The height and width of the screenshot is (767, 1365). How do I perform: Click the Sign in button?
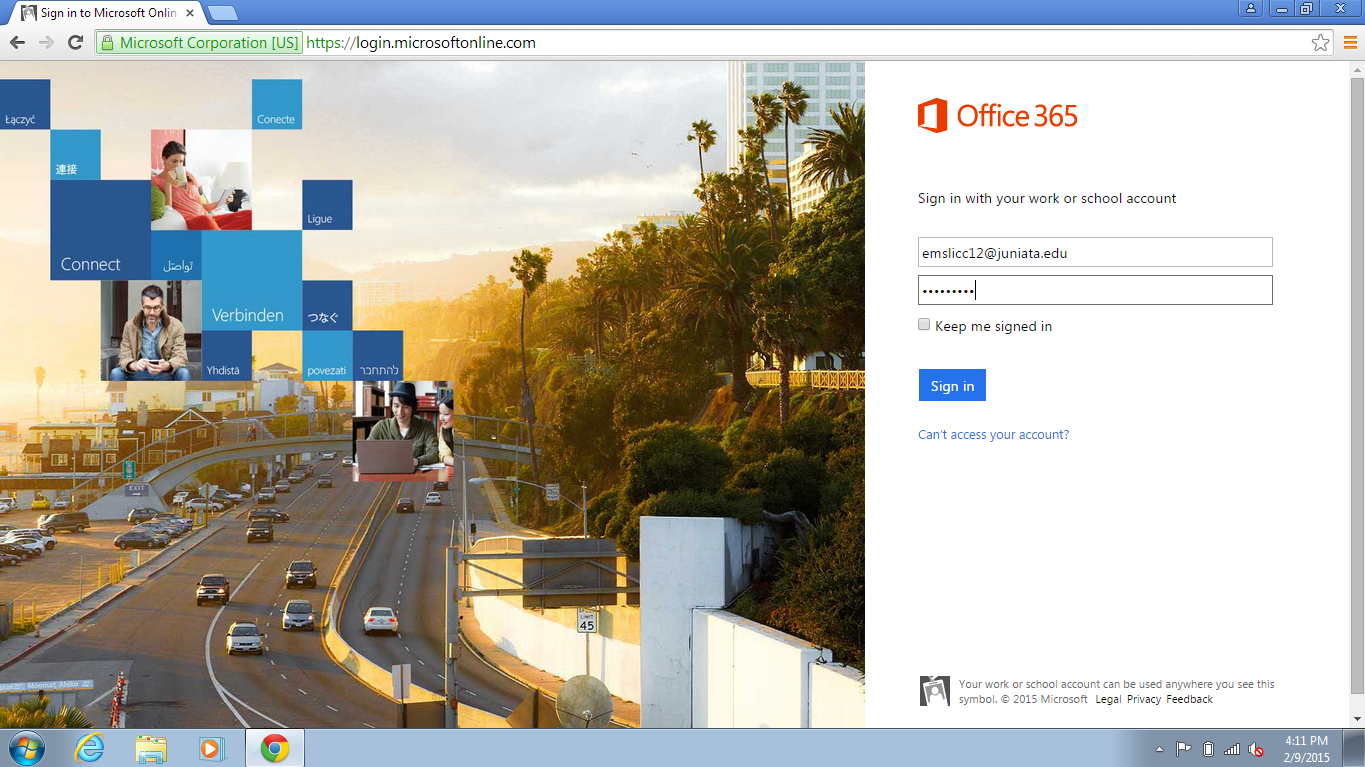pyautogui.click(x=952, y=385)
